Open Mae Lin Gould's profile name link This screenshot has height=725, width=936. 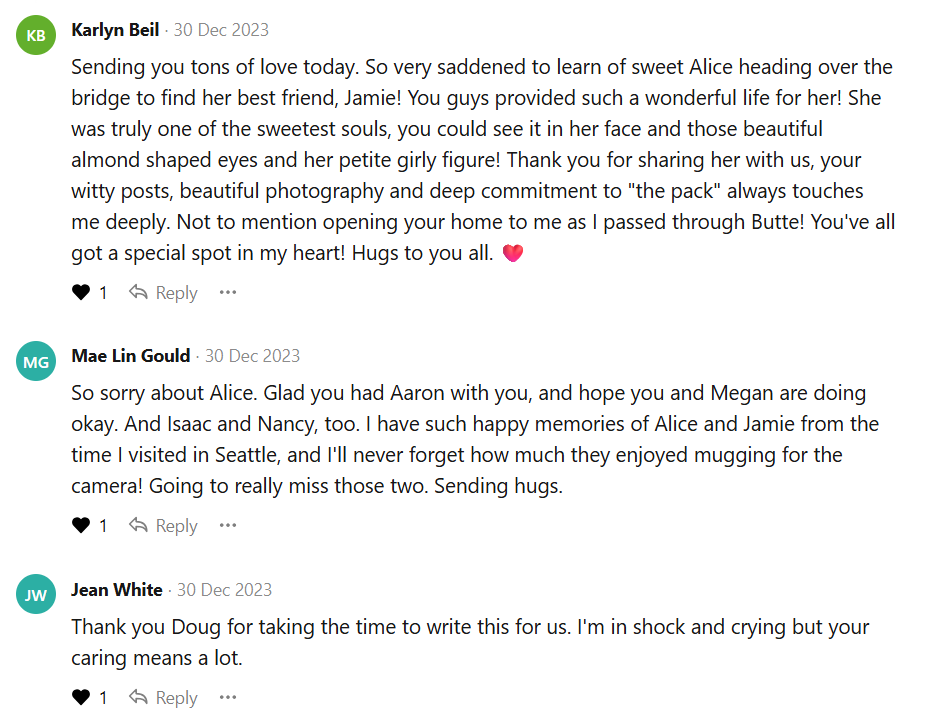[131, 356]
